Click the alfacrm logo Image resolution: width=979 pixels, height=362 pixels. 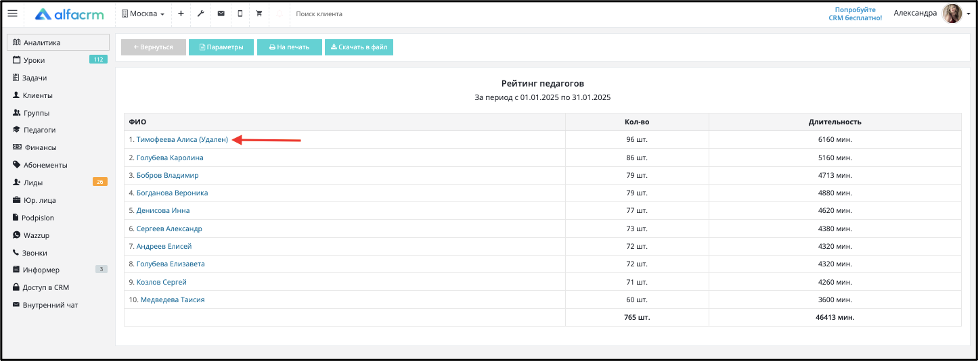[69, 14]
